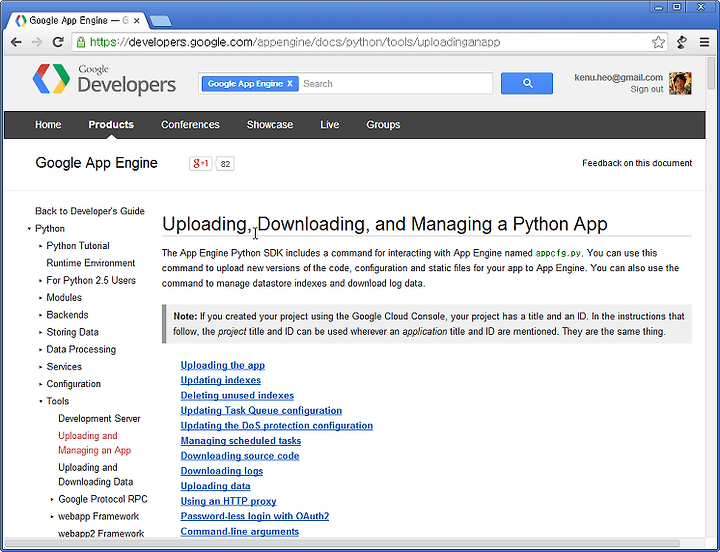Expand the webapp Framework item

click(x=52, y=517)
